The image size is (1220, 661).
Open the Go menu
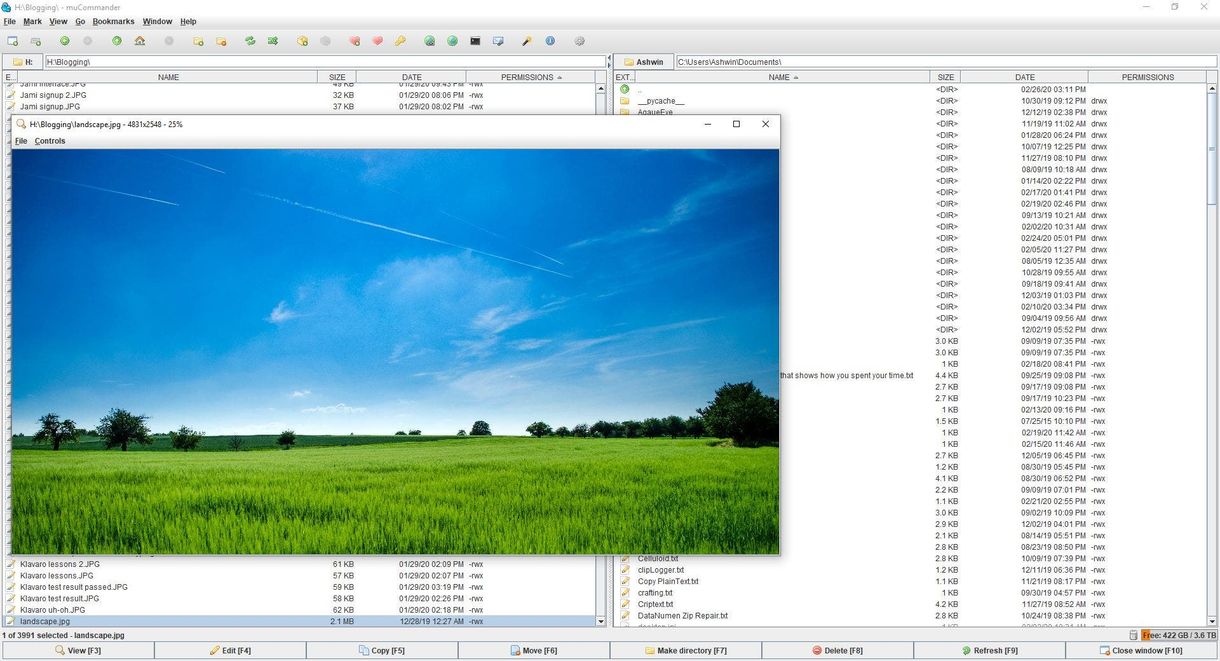(80, 21)
